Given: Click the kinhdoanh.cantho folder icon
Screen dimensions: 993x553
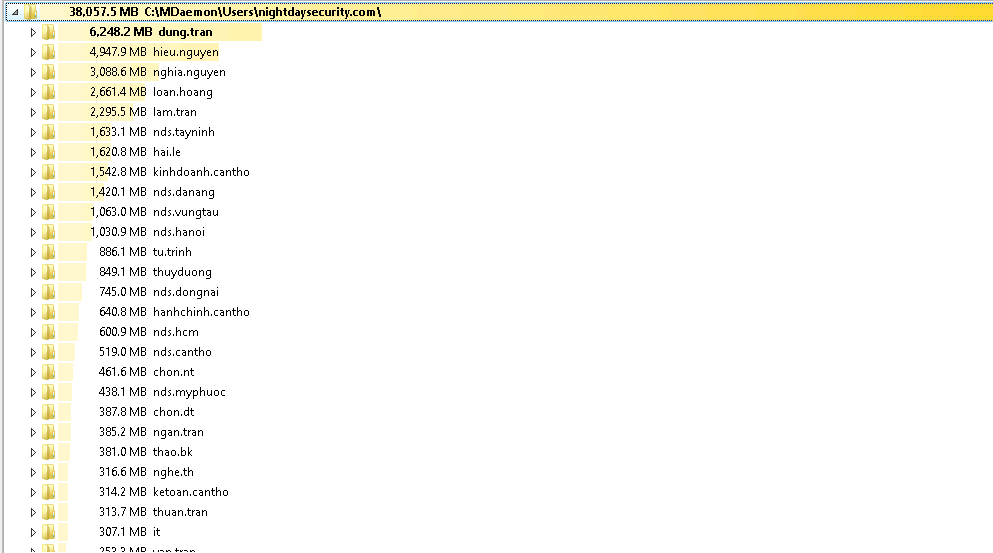Looking at the screenshot, I should 49,172.
